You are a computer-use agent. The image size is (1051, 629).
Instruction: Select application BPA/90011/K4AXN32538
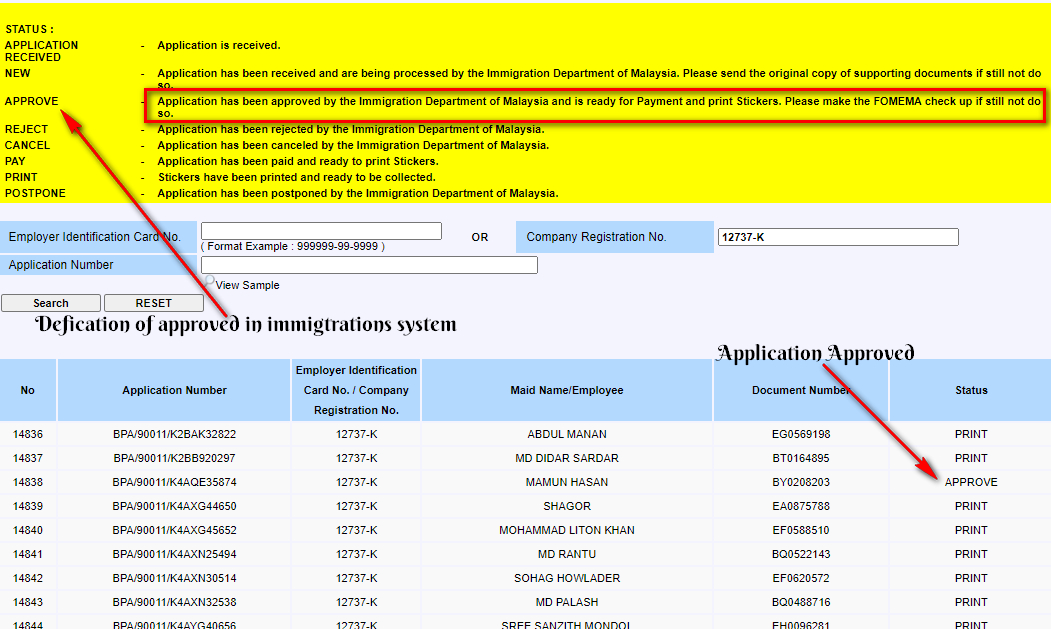(174, 602)
